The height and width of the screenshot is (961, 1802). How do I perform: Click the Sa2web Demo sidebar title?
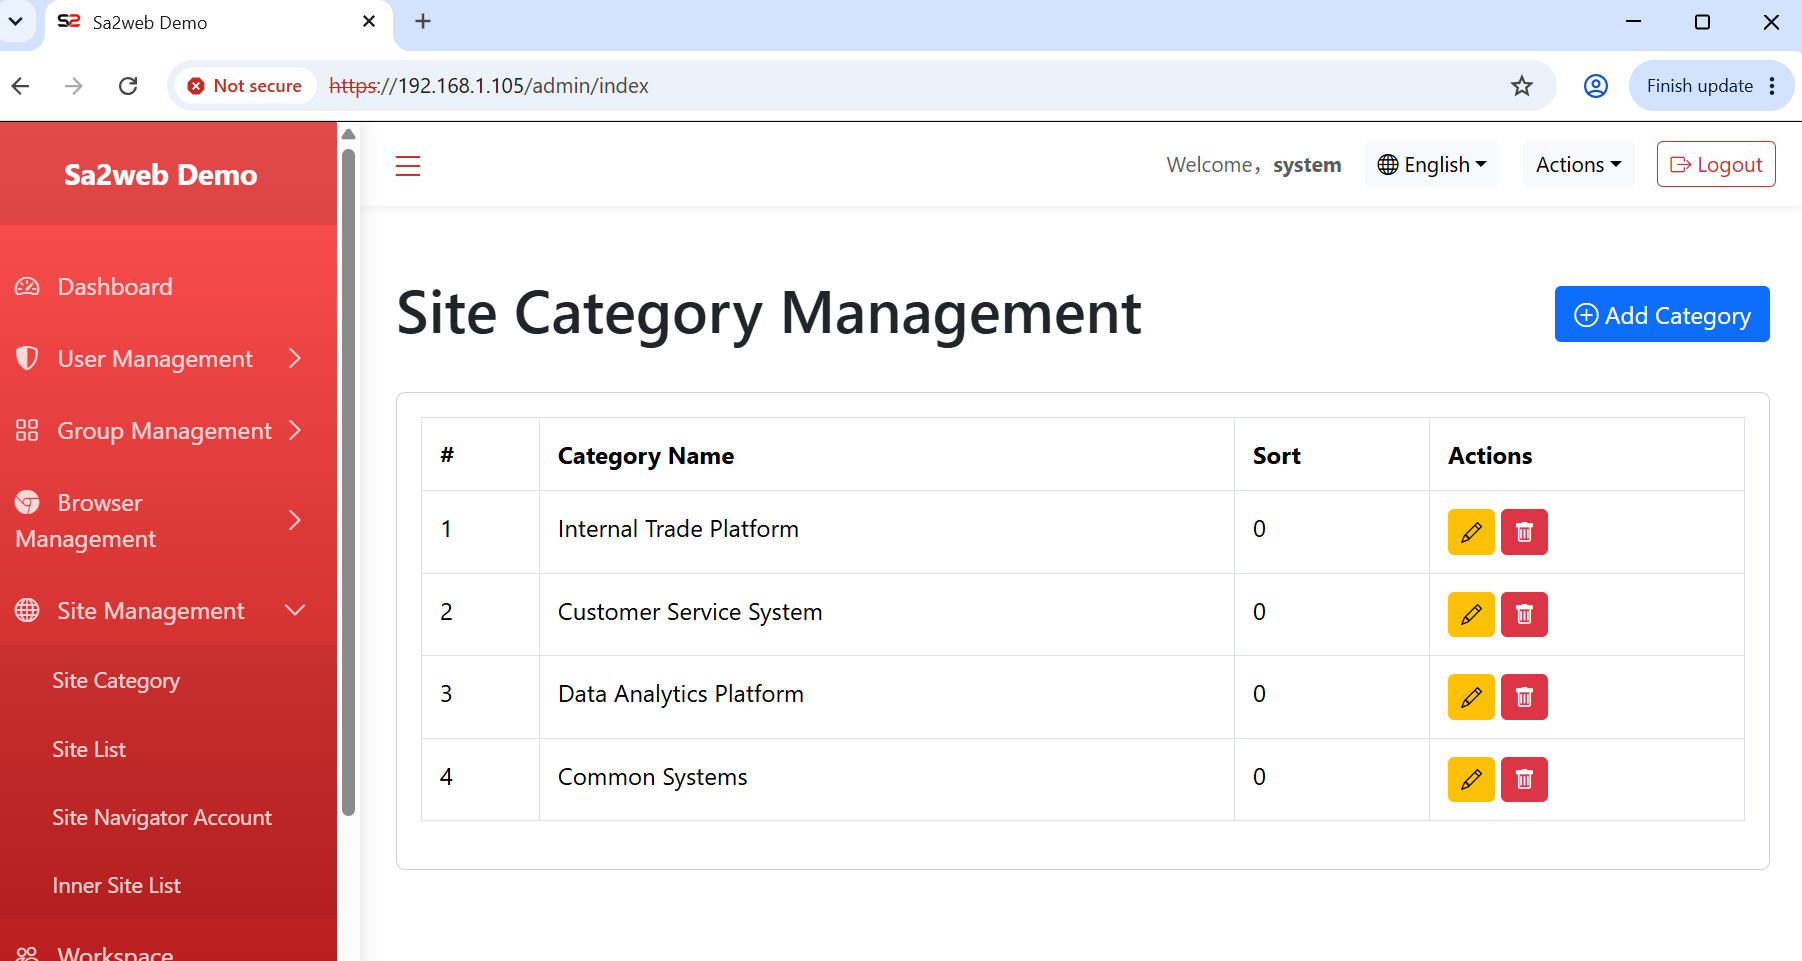[x=161, y=175]
